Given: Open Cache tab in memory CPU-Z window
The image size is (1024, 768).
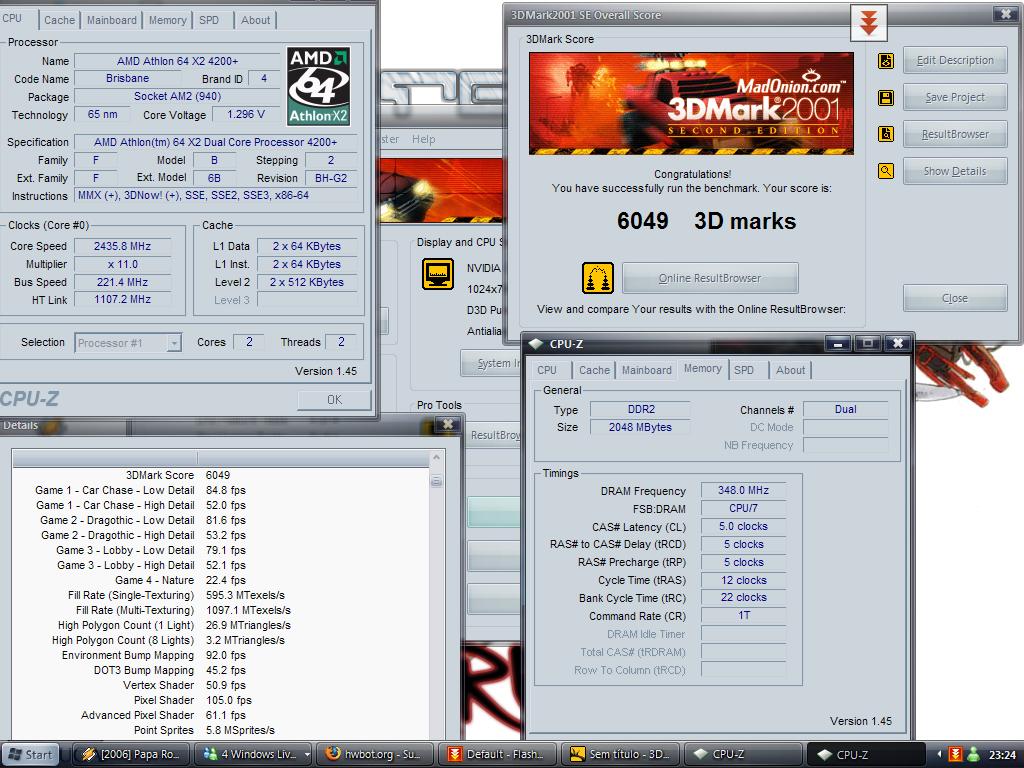Looking at the screenshot, I should [594, 370].
